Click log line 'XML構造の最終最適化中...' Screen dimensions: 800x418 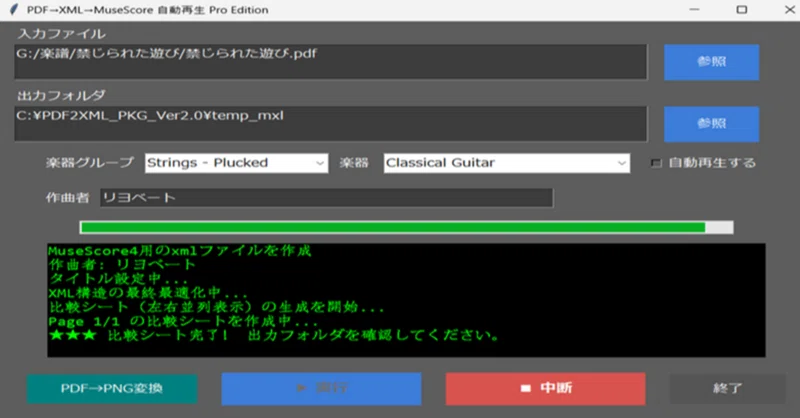(x=148, y=293)
